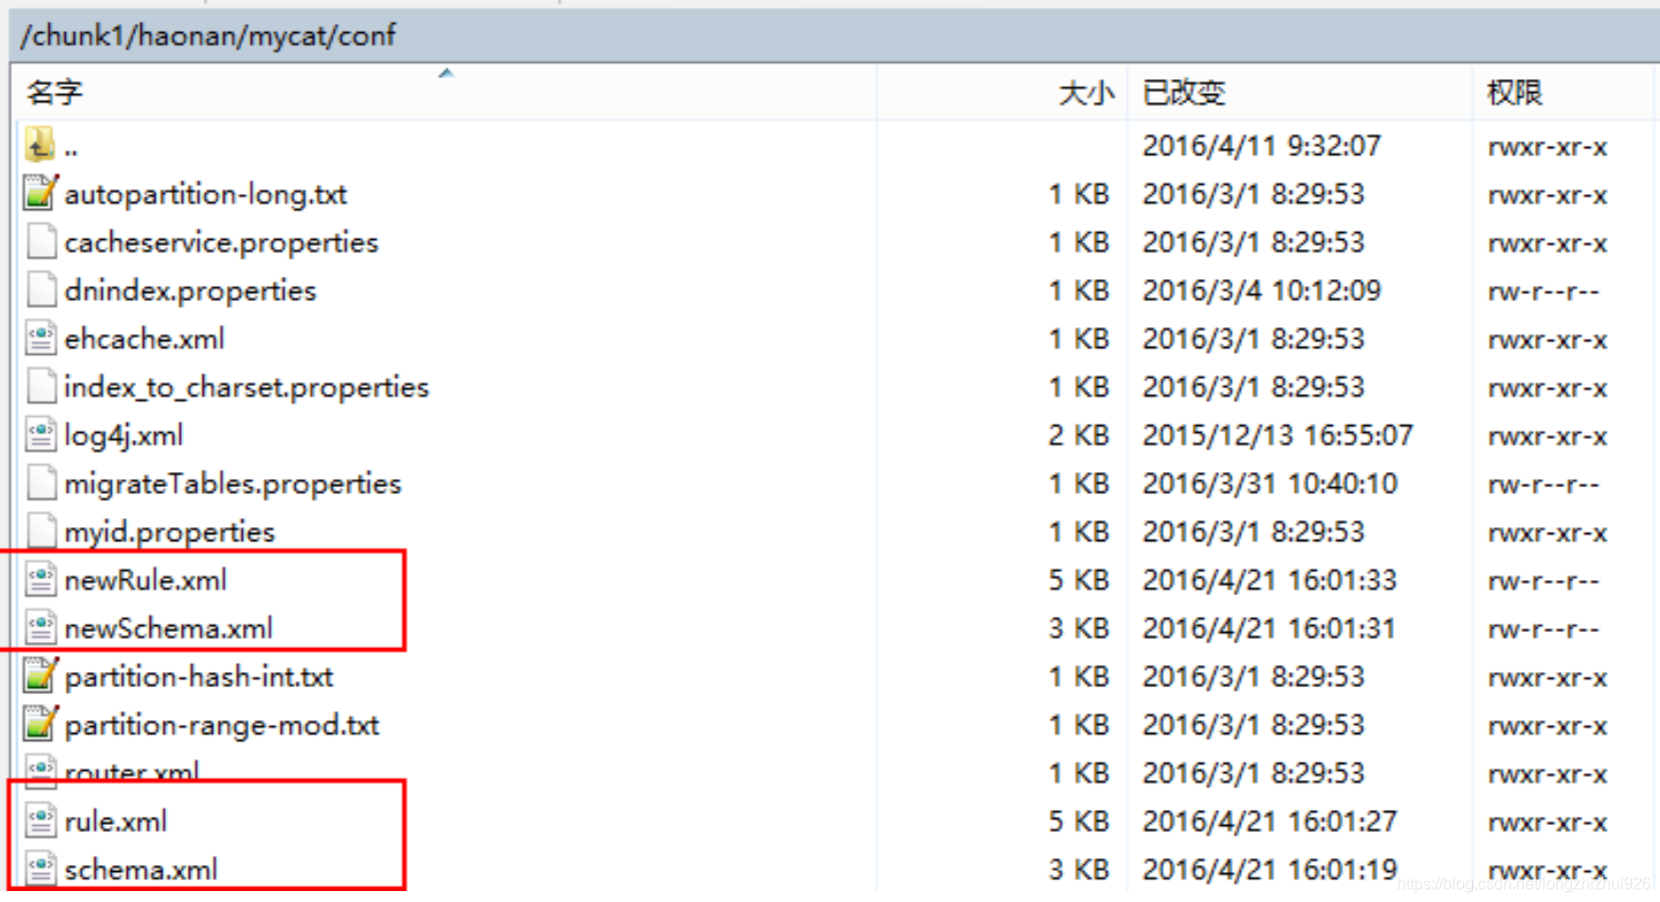Click rw-r--r-- permission of dnindex.properties

tap(1544, 291)
